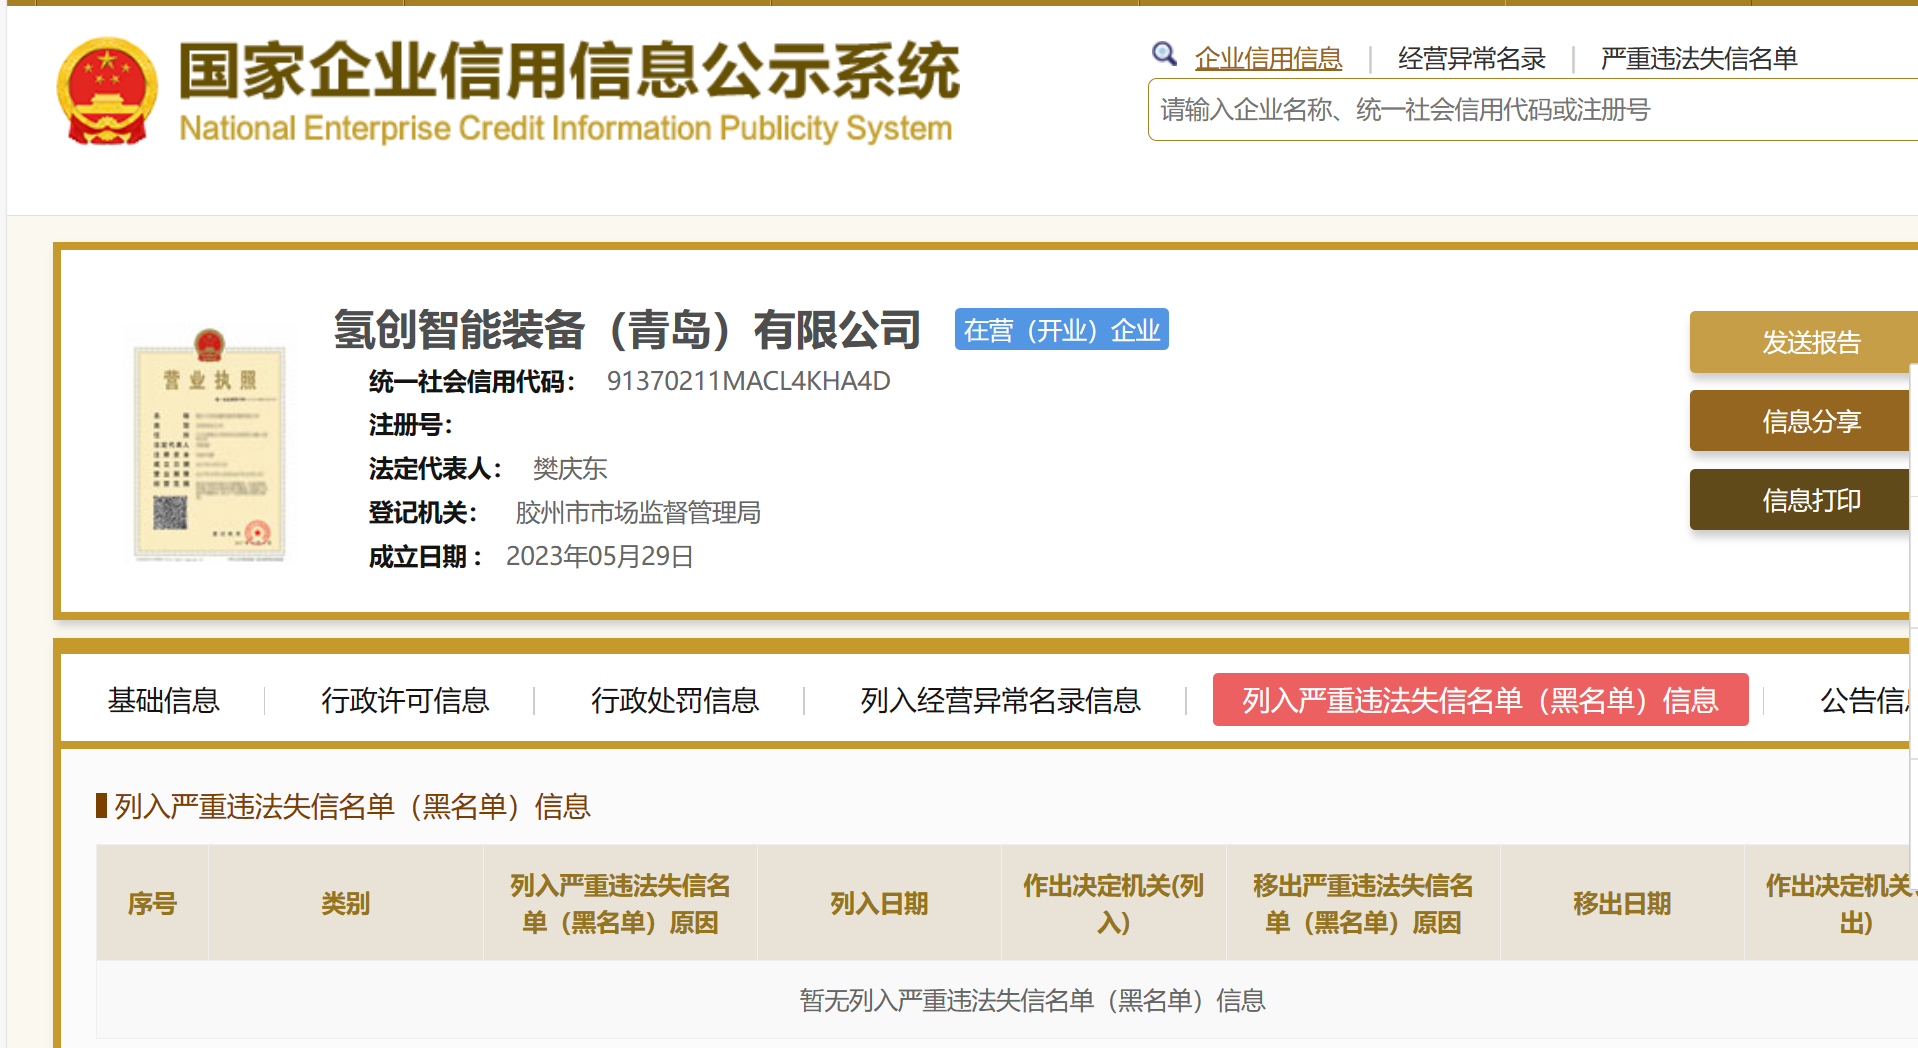1918x1048 pixels.
Task: Select the 经营异常名录 search category
Action: tap(1472, 59)
